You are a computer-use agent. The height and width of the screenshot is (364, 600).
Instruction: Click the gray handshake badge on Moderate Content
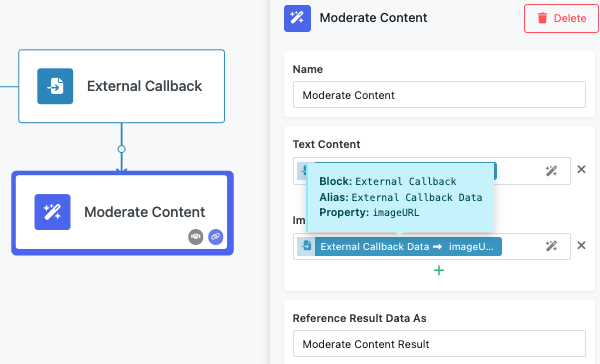click(196, 237)
